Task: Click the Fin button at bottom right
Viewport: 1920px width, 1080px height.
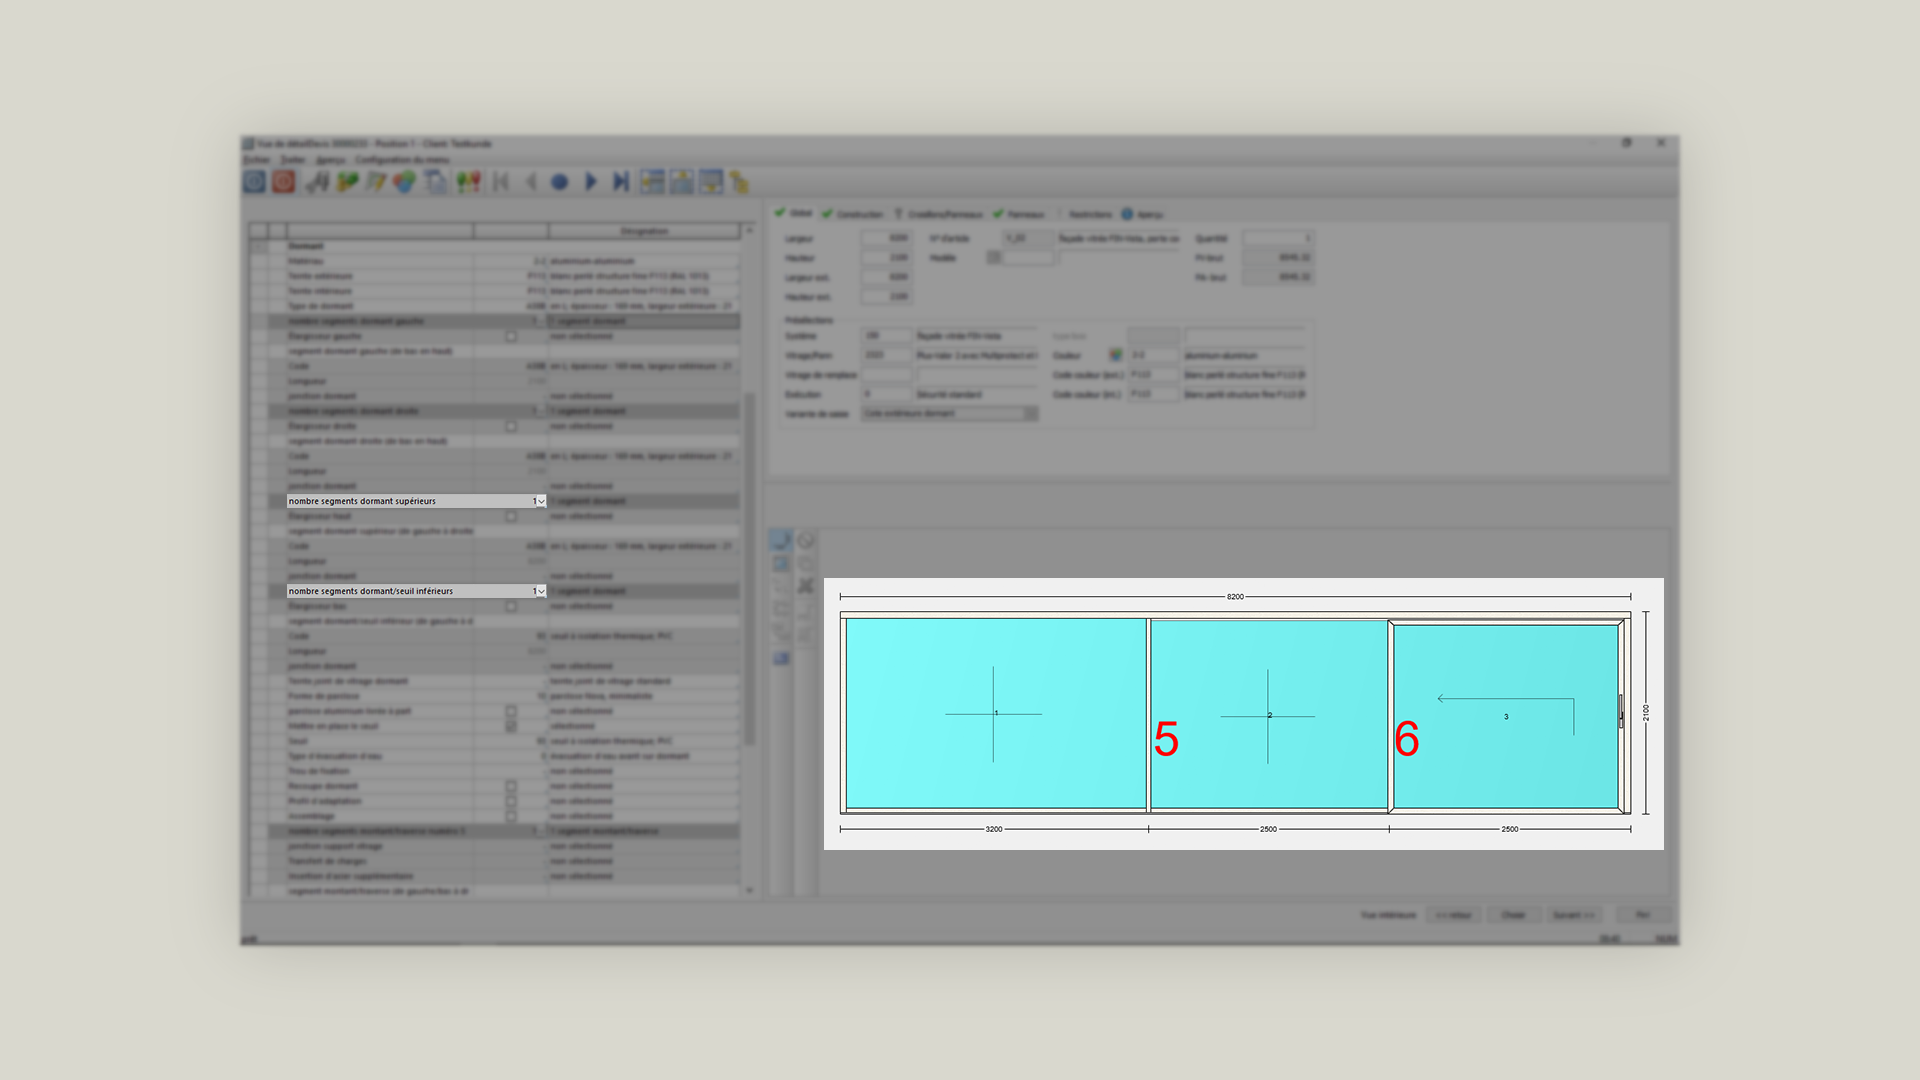Action: [1642, 915]
